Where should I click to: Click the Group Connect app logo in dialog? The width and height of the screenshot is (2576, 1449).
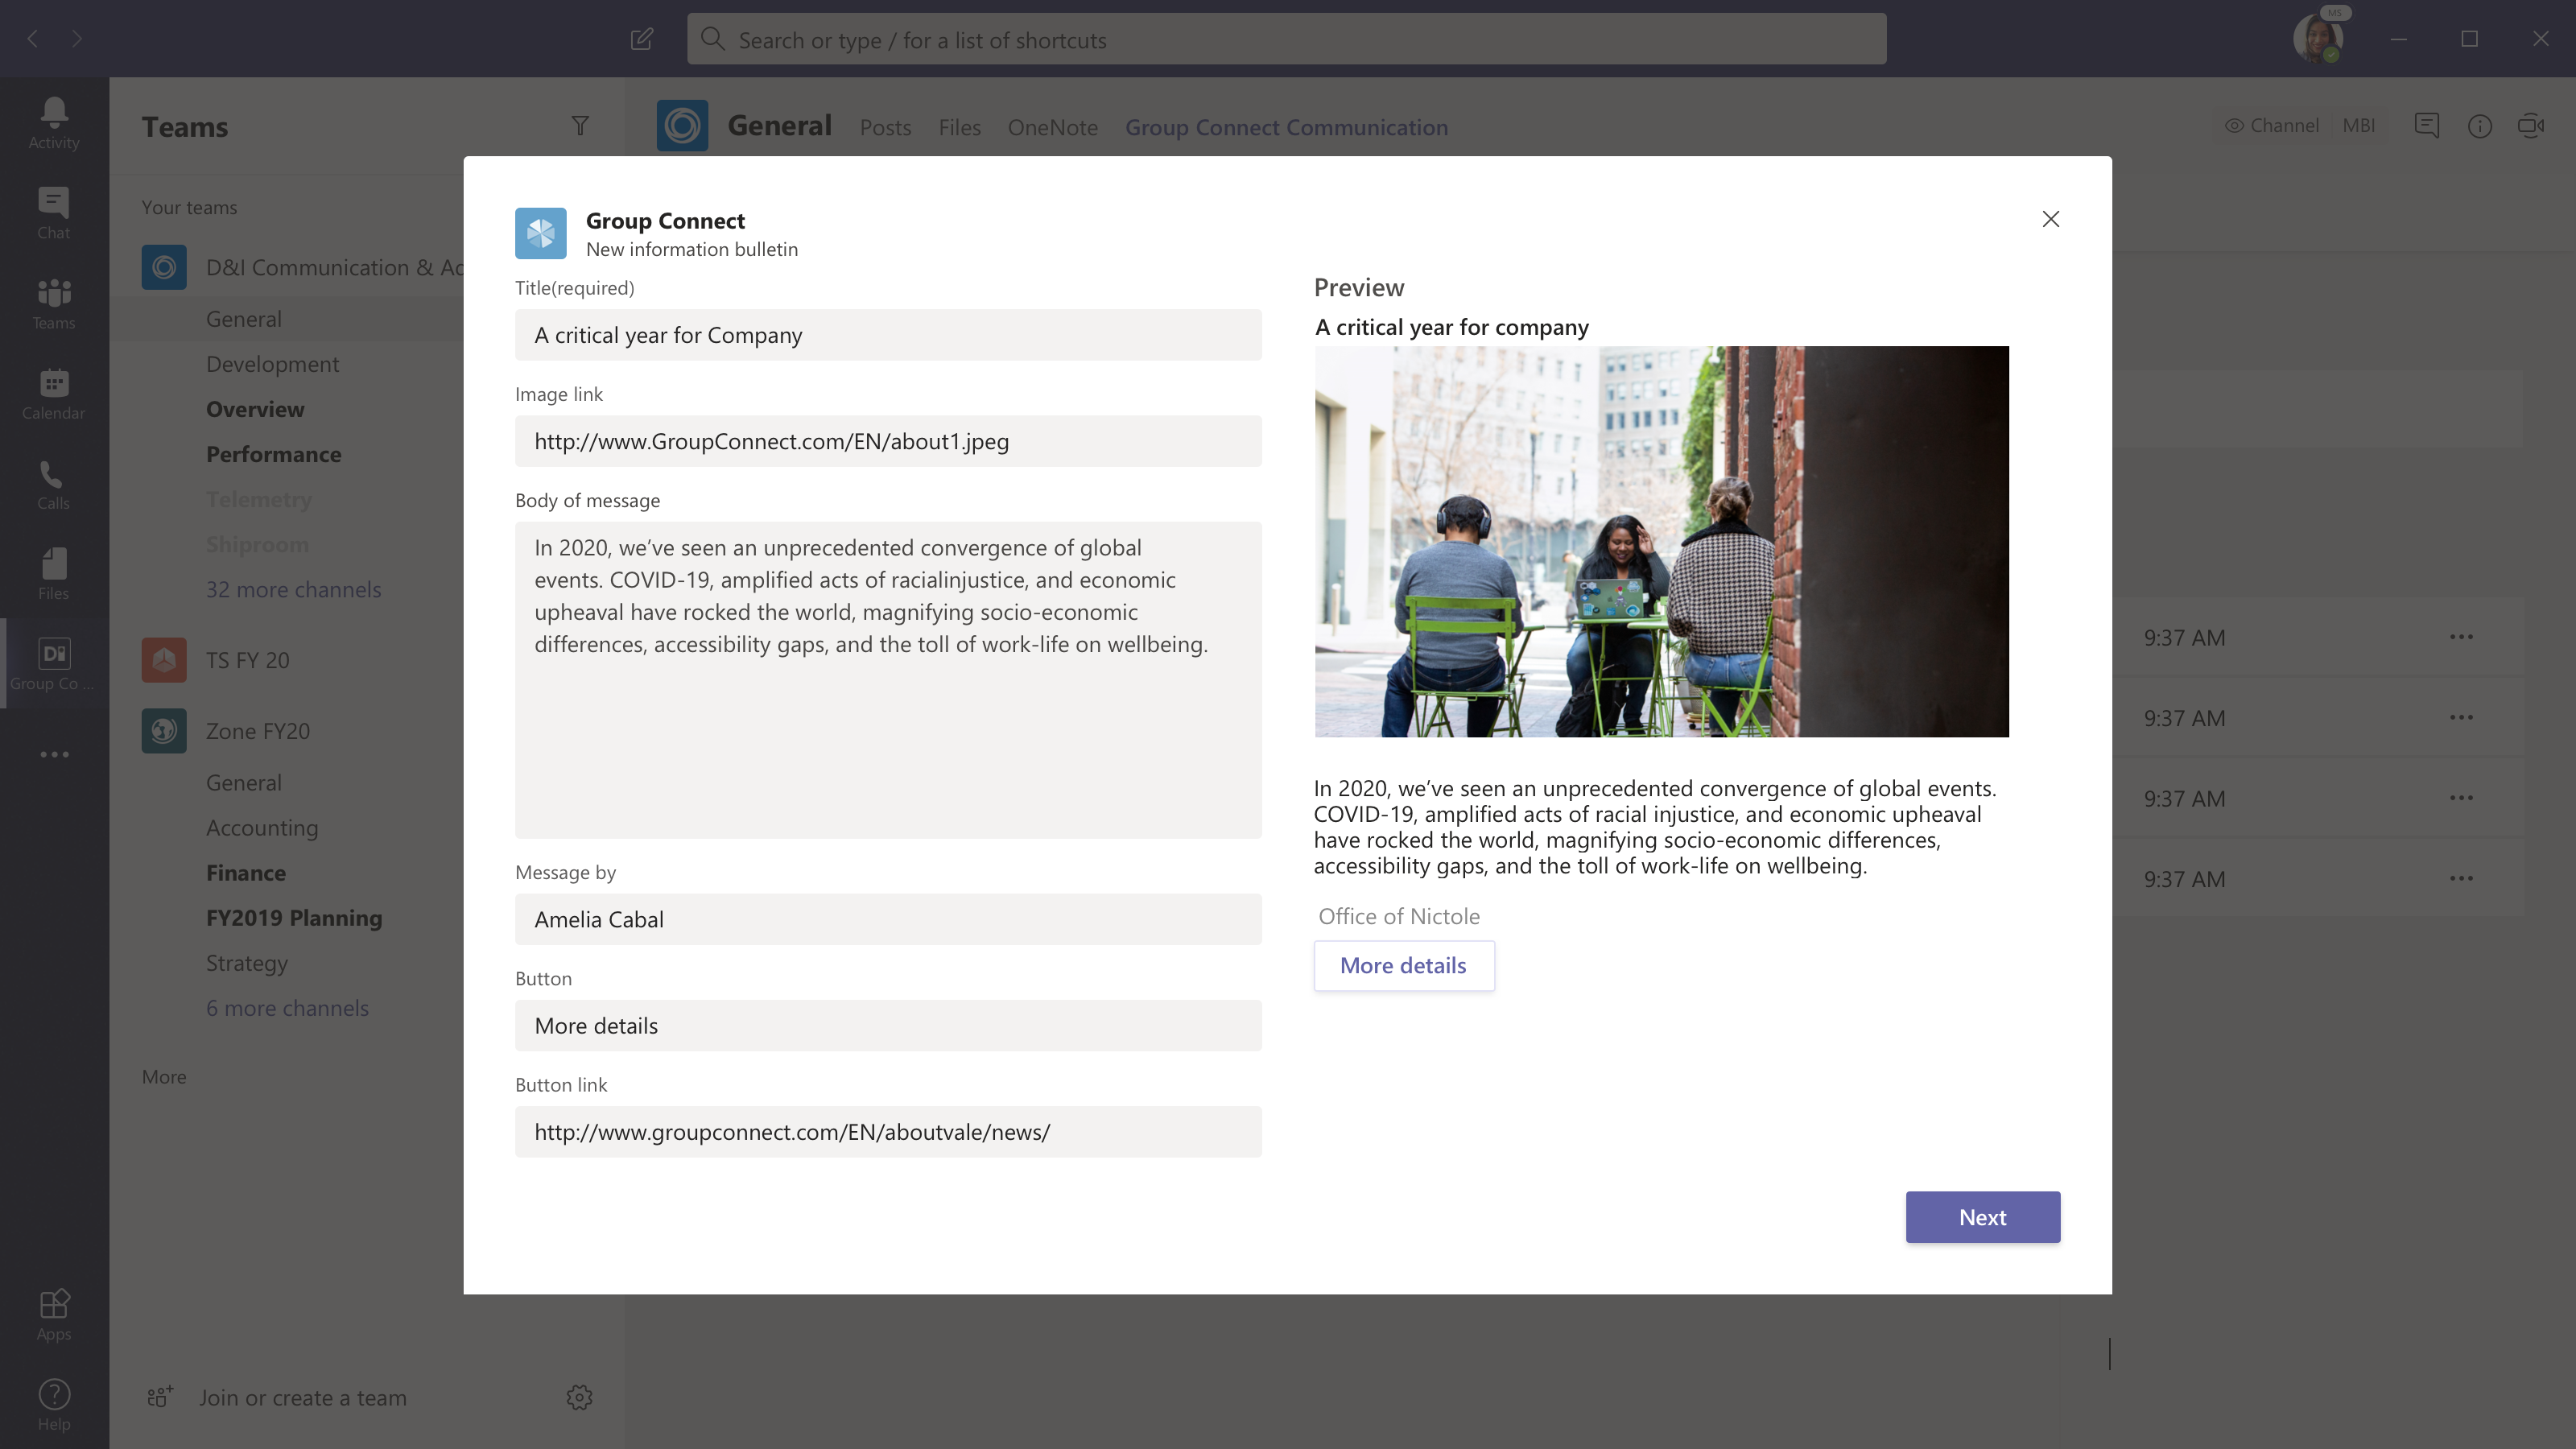(541, 233)
